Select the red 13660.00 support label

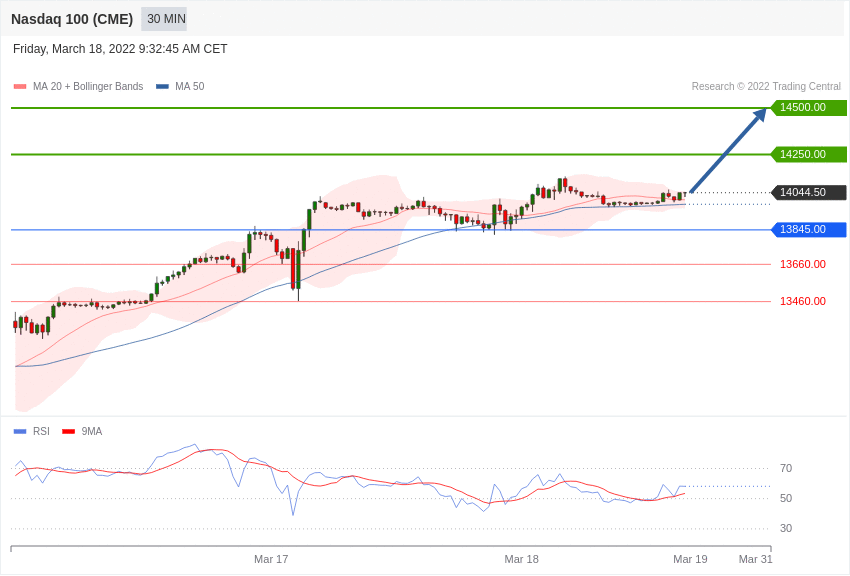(802, 265)
